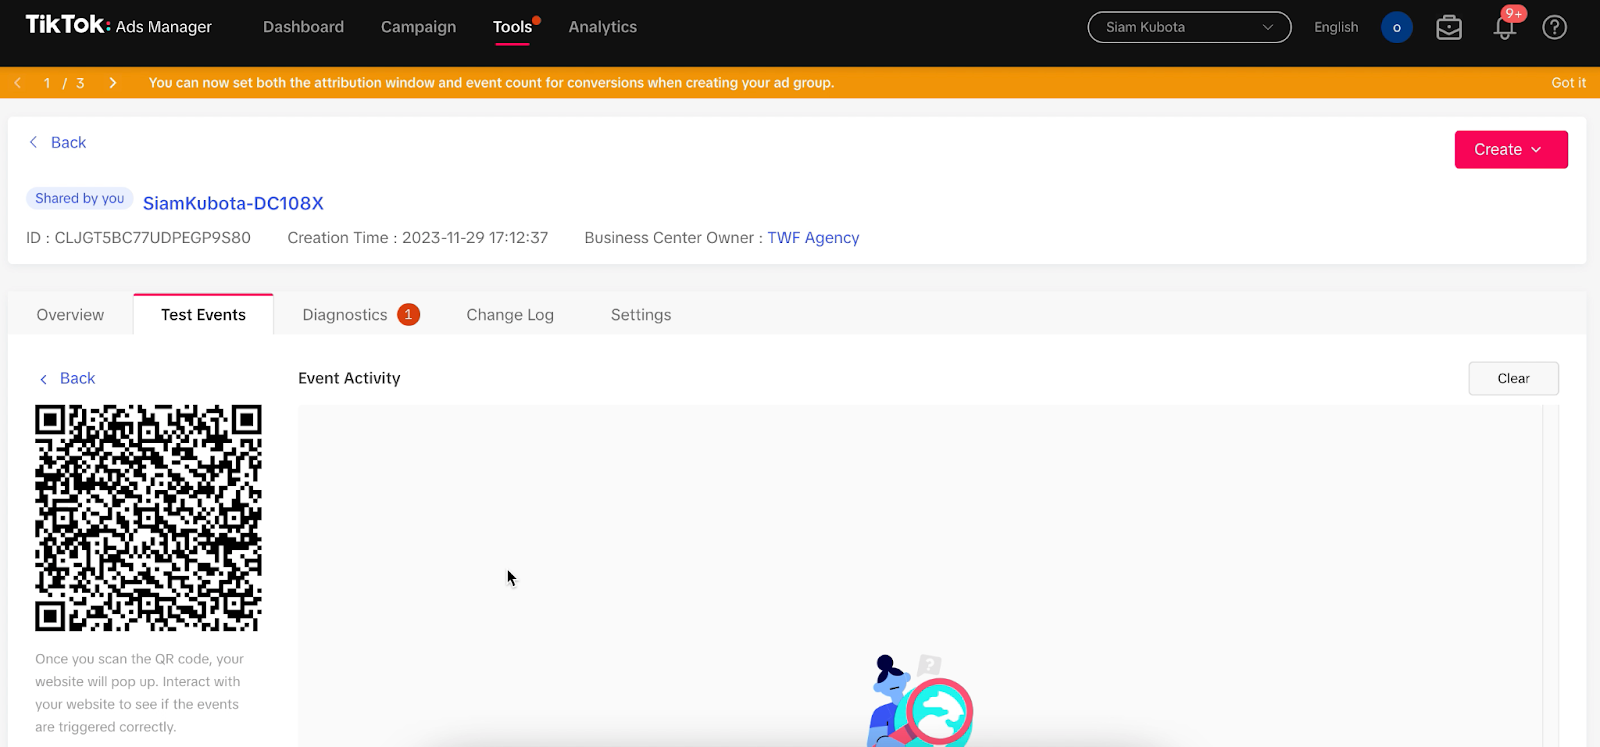The height and width of the screenshot is (747, 1600).
Task: Open the user profile avatar
Action: pos(1396,27)
